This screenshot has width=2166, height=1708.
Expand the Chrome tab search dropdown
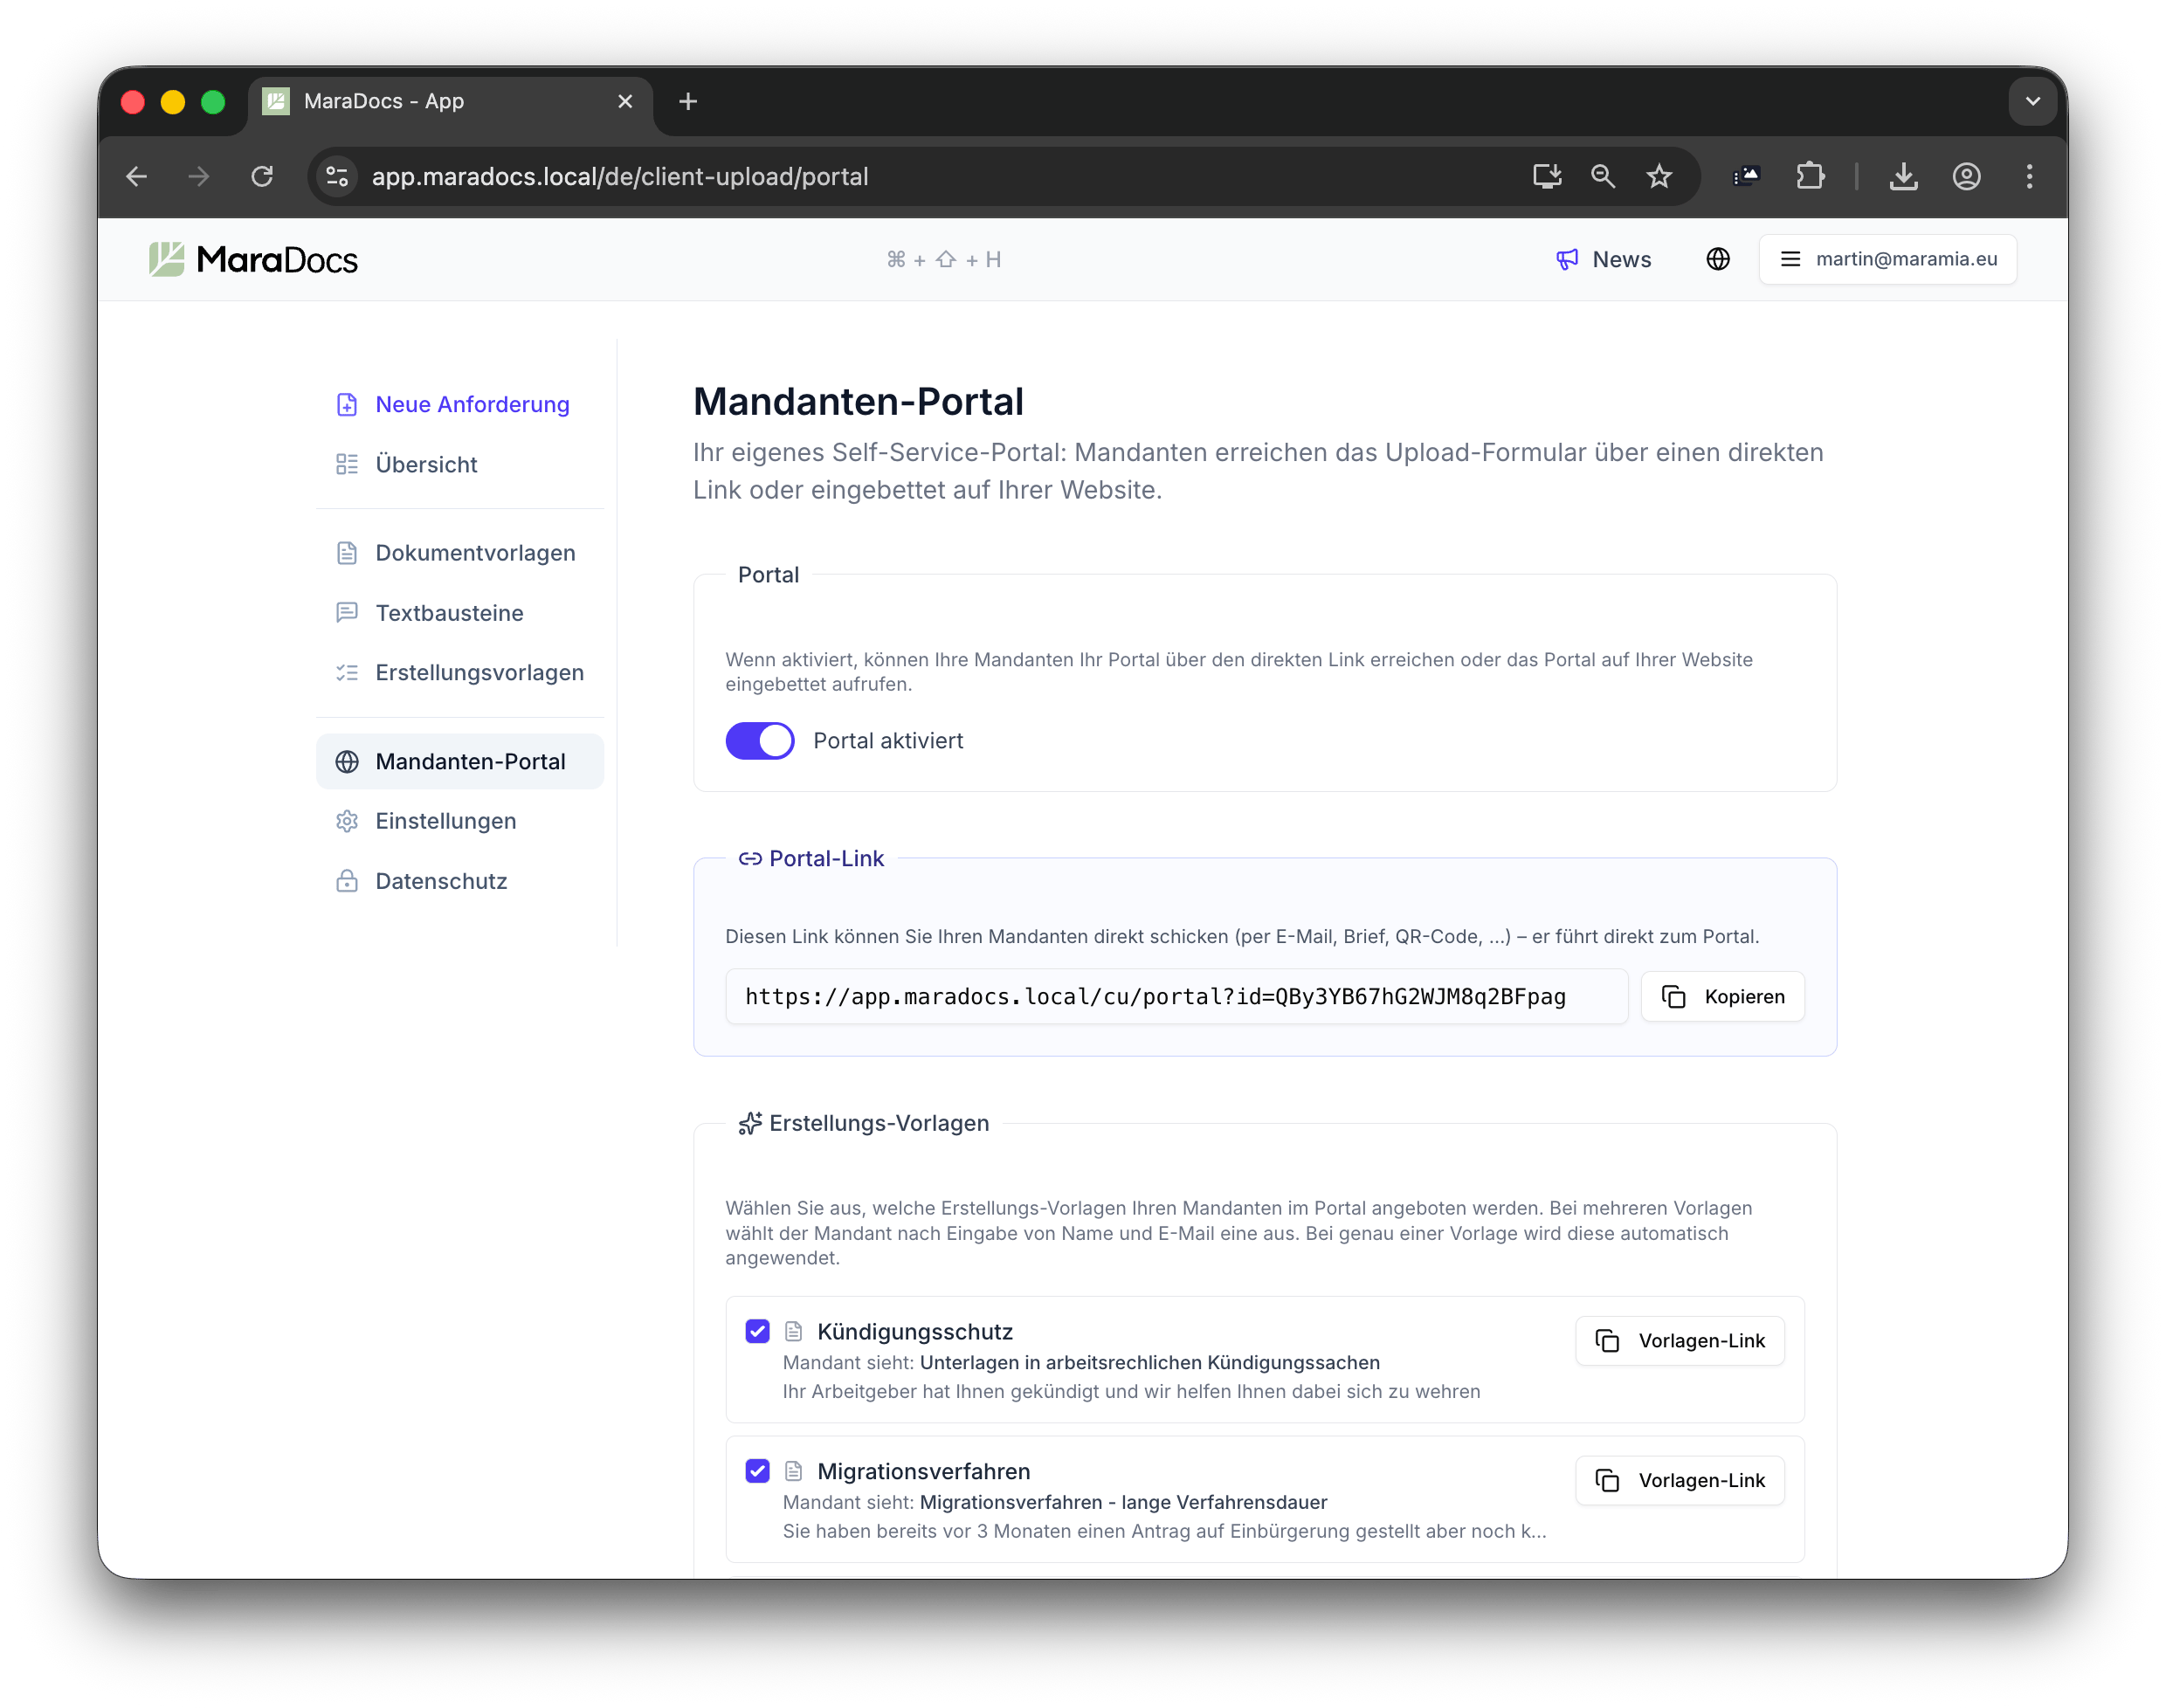tap(2032, 101)
